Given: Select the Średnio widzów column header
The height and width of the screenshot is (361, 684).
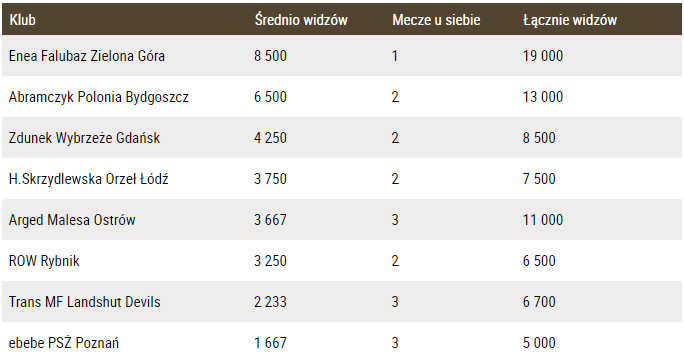Looking at the screenshot, I should tap(301, 20).
